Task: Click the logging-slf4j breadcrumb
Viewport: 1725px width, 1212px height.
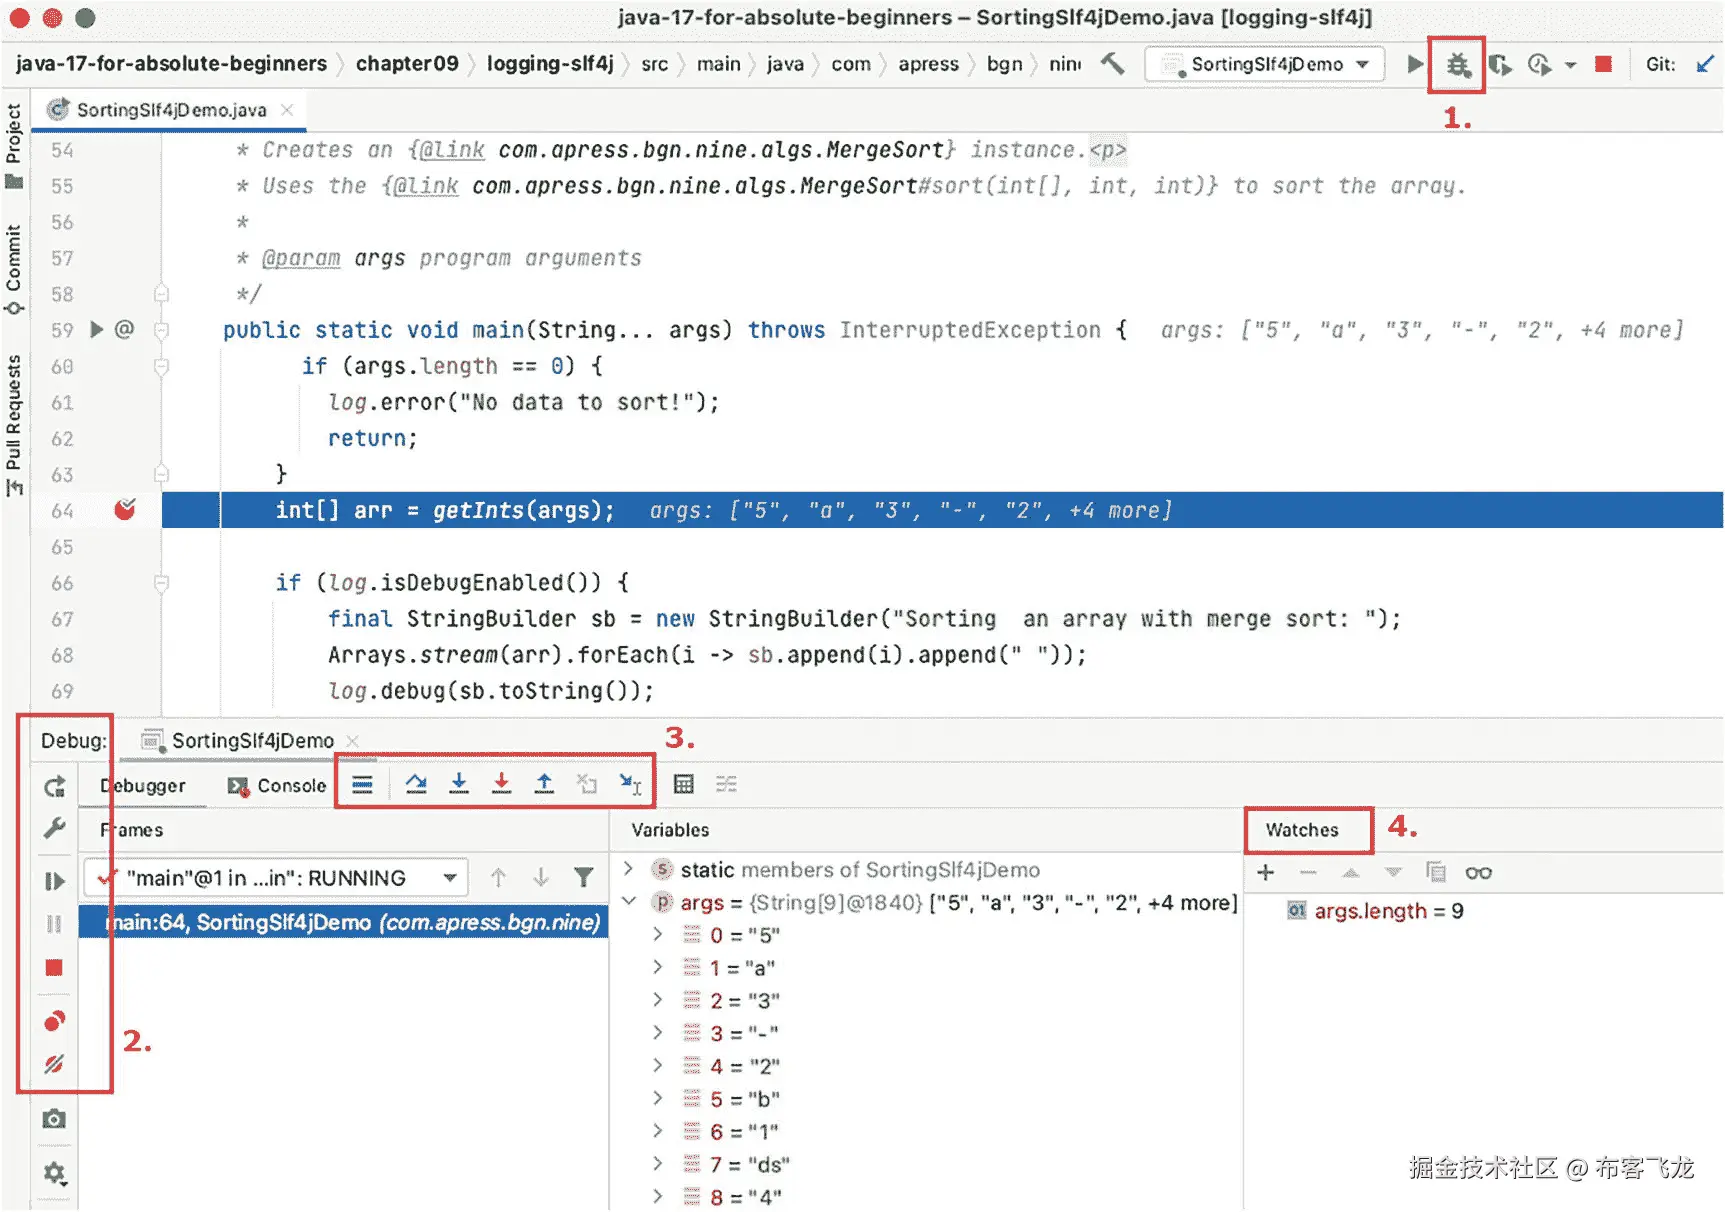Action: tap(550, 64)
